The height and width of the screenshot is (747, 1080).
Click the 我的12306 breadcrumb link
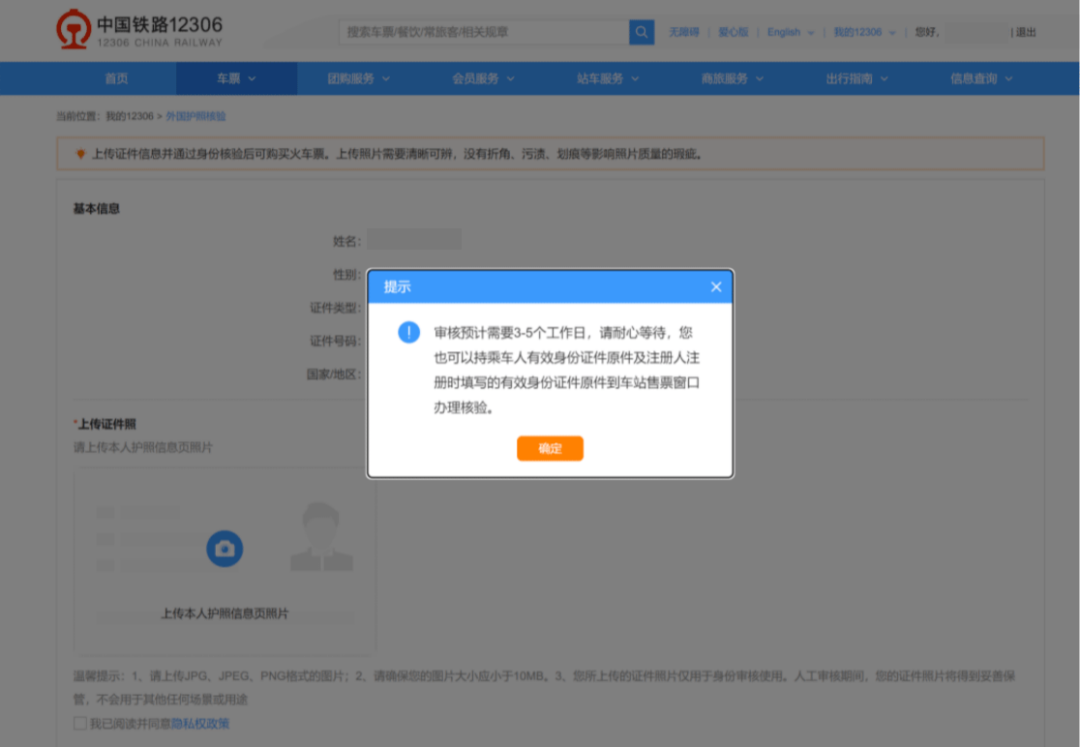point(130,116)
